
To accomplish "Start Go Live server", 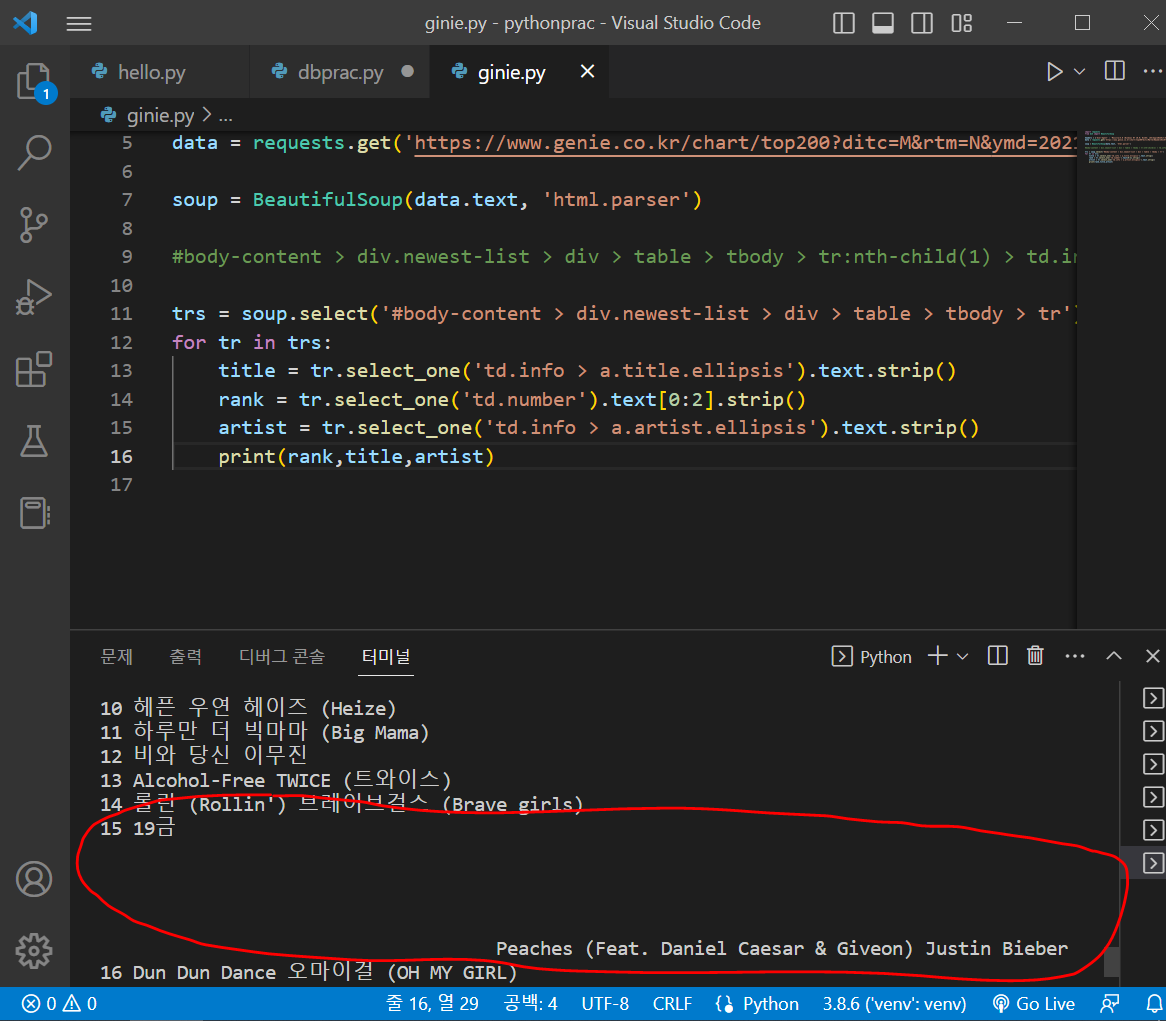I will (1034, 1004).
